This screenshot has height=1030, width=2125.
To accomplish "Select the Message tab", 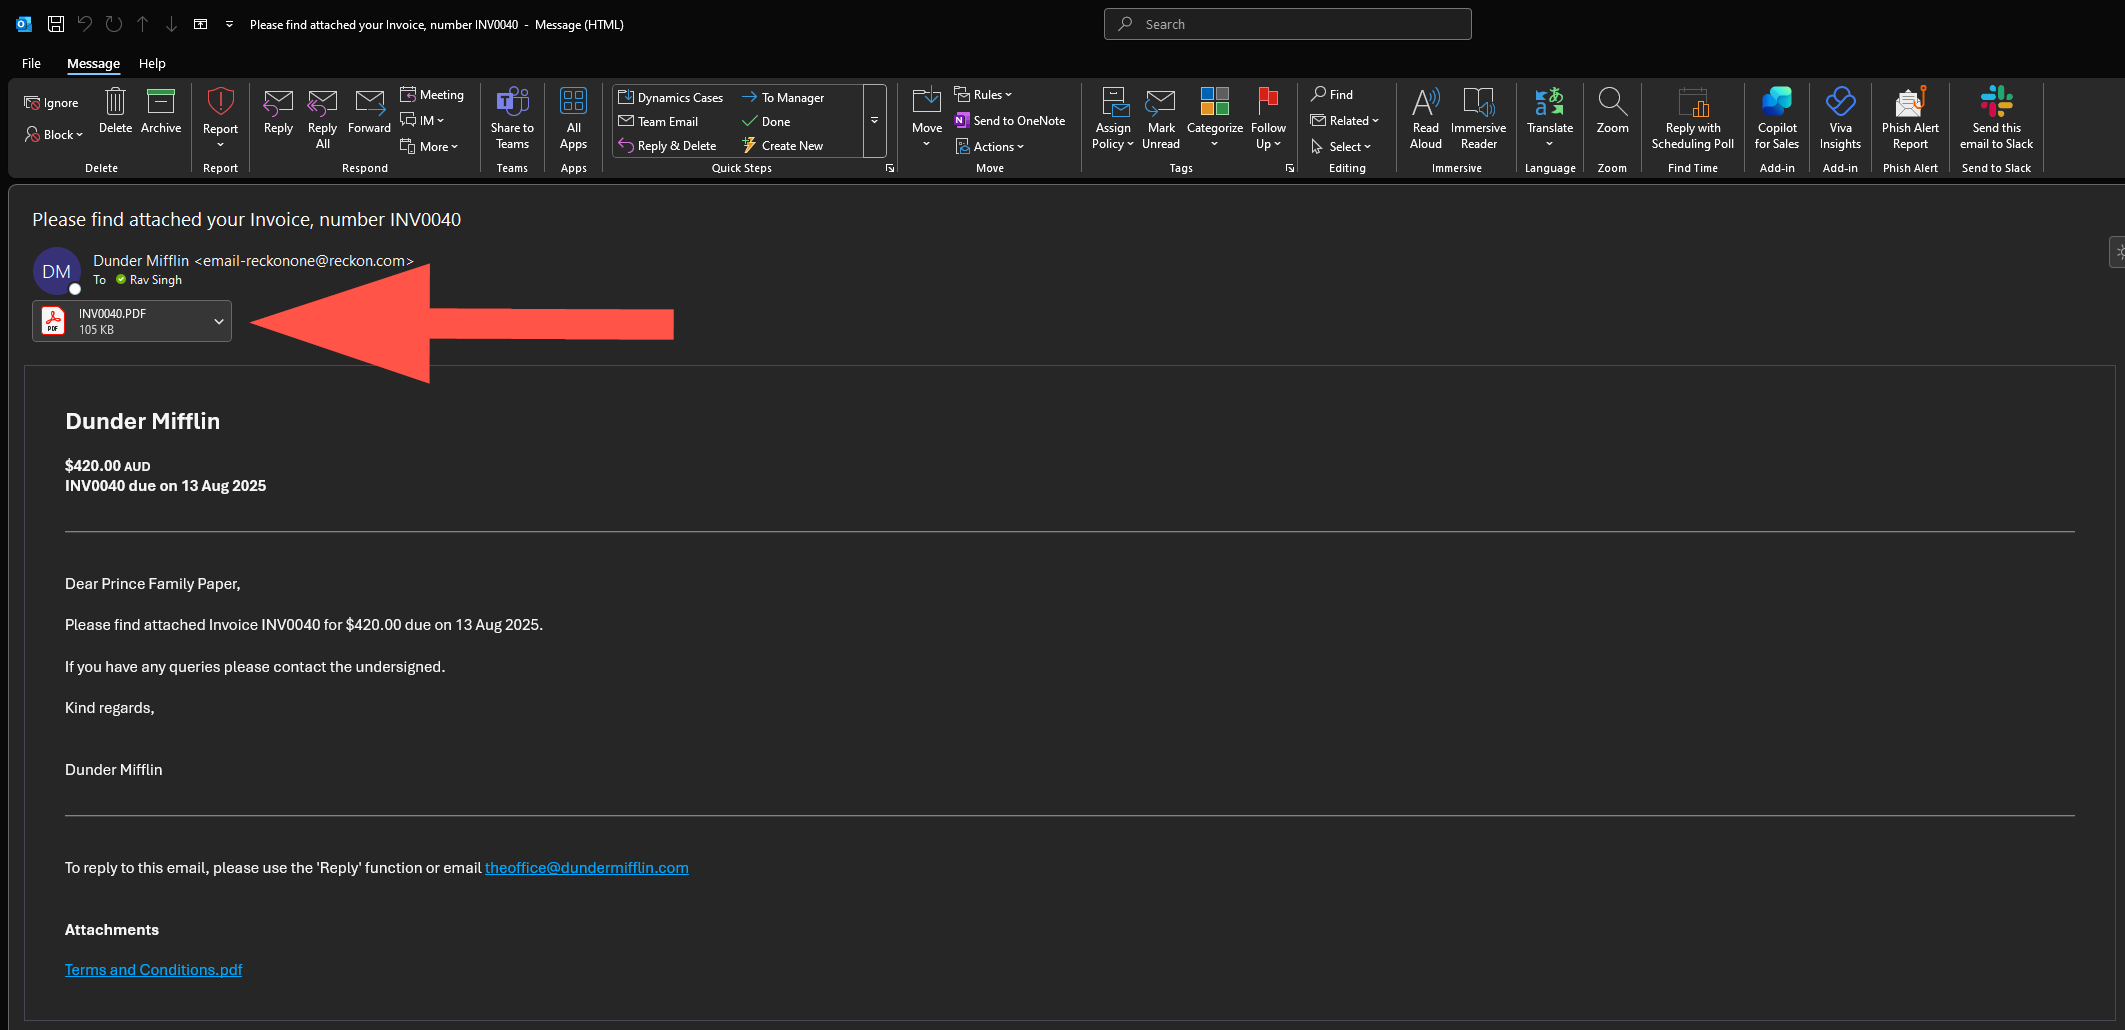I will click(x=93, y=63).
